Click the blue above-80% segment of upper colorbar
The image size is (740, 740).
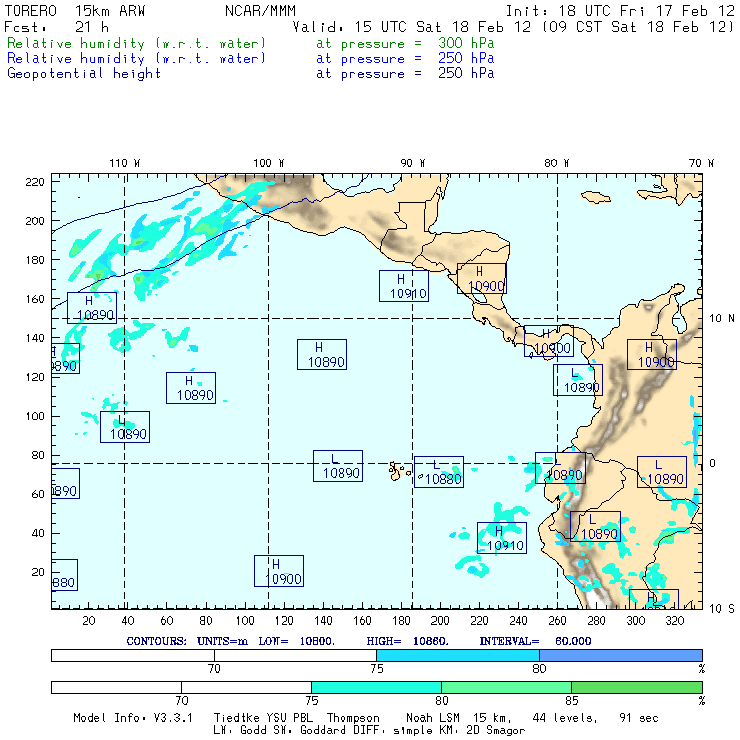click(621, 655)
